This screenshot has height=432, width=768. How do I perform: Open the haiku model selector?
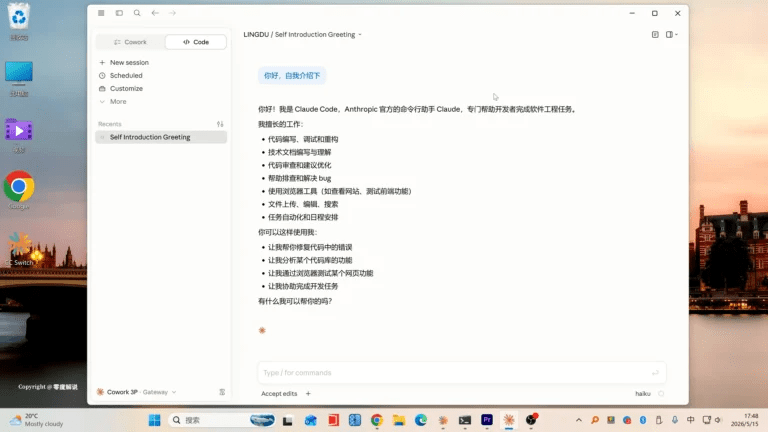(x=643, y=394)
